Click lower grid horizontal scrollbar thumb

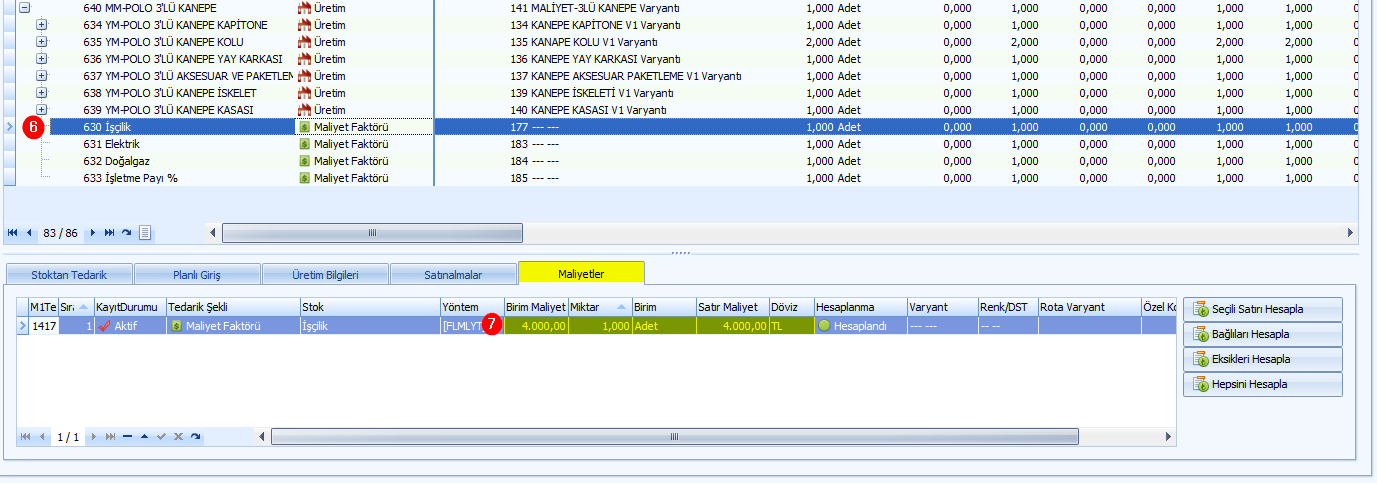point(674,437)
